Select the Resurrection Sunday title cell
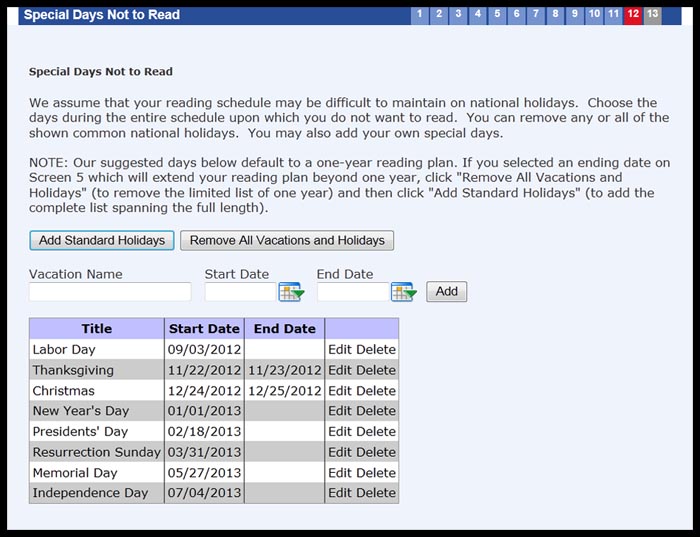Viewport: 700px width, 537px height. (x=97, y=452)
